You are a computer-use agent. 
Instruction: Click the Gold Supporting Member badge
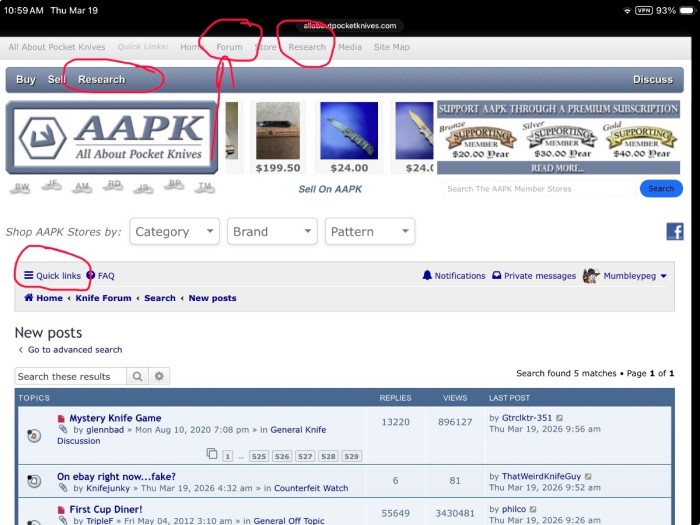click(641, 141)
